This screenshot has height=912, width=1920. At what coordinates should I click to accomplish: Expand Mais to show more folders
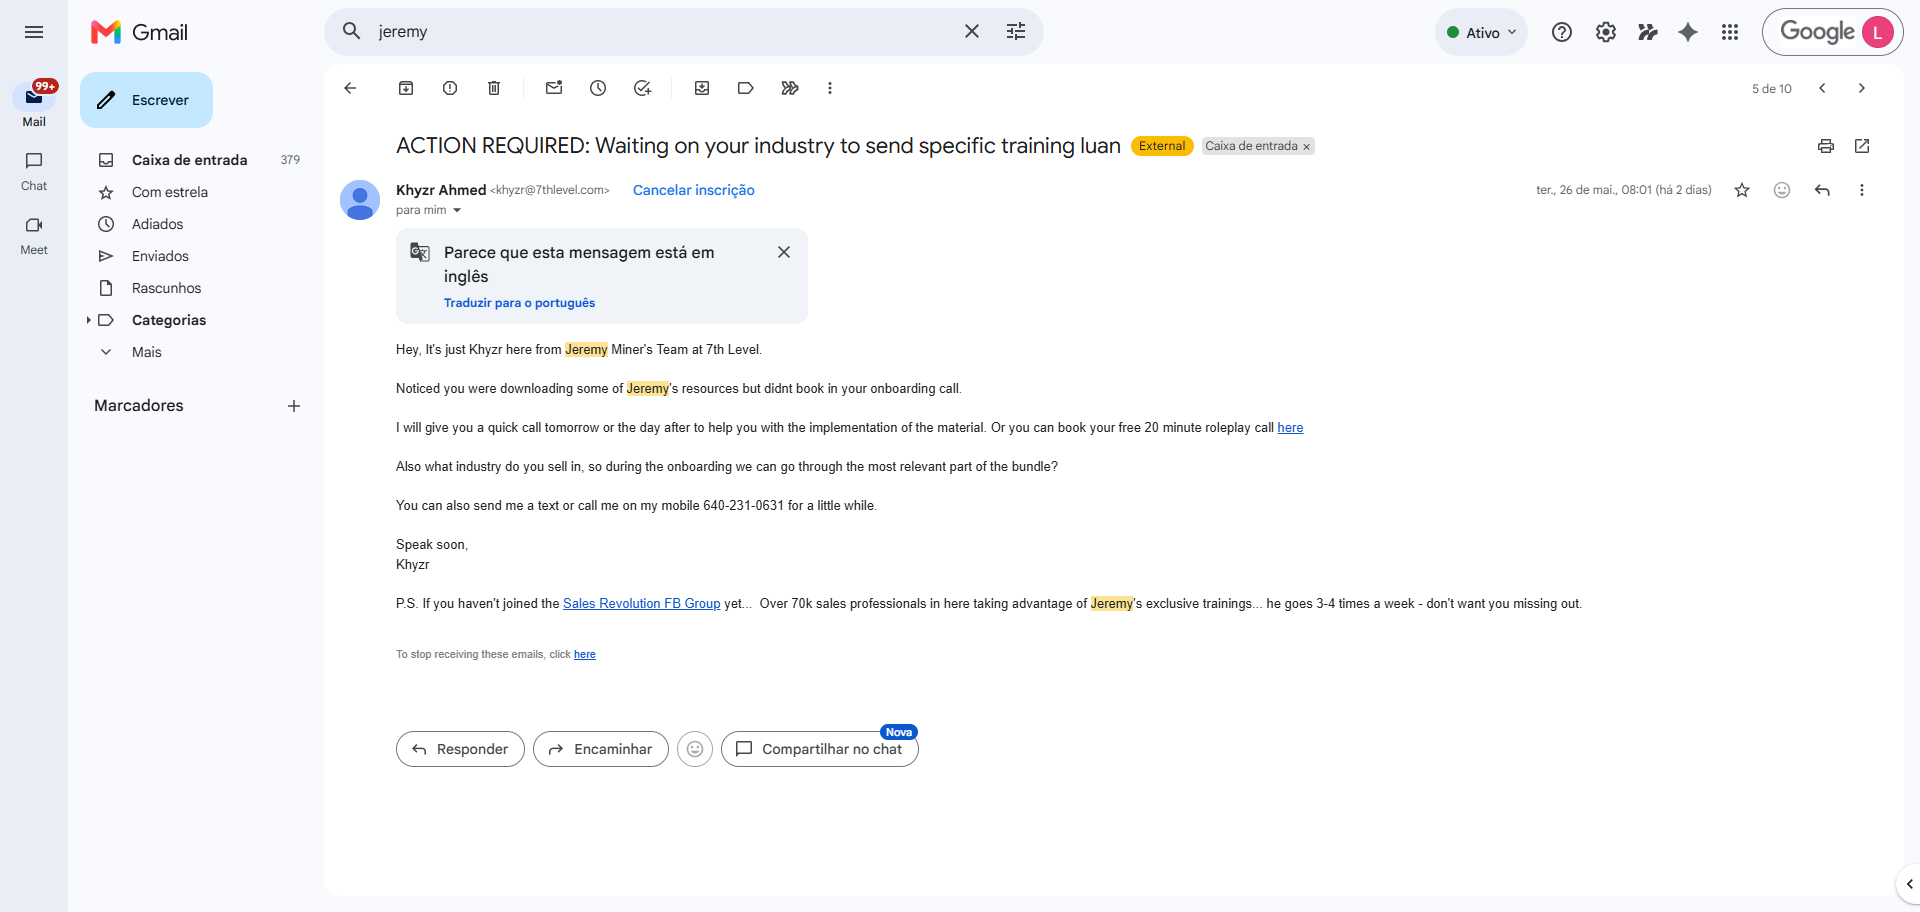click(x=146, y=352)
